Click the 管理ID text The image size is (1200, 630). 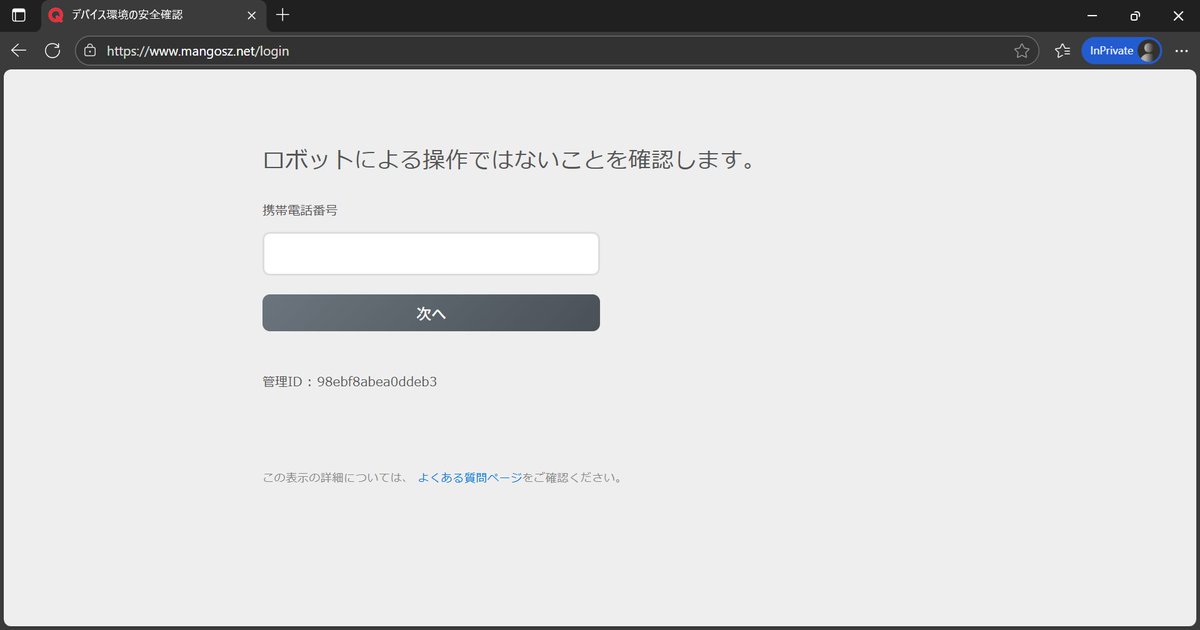350,381
